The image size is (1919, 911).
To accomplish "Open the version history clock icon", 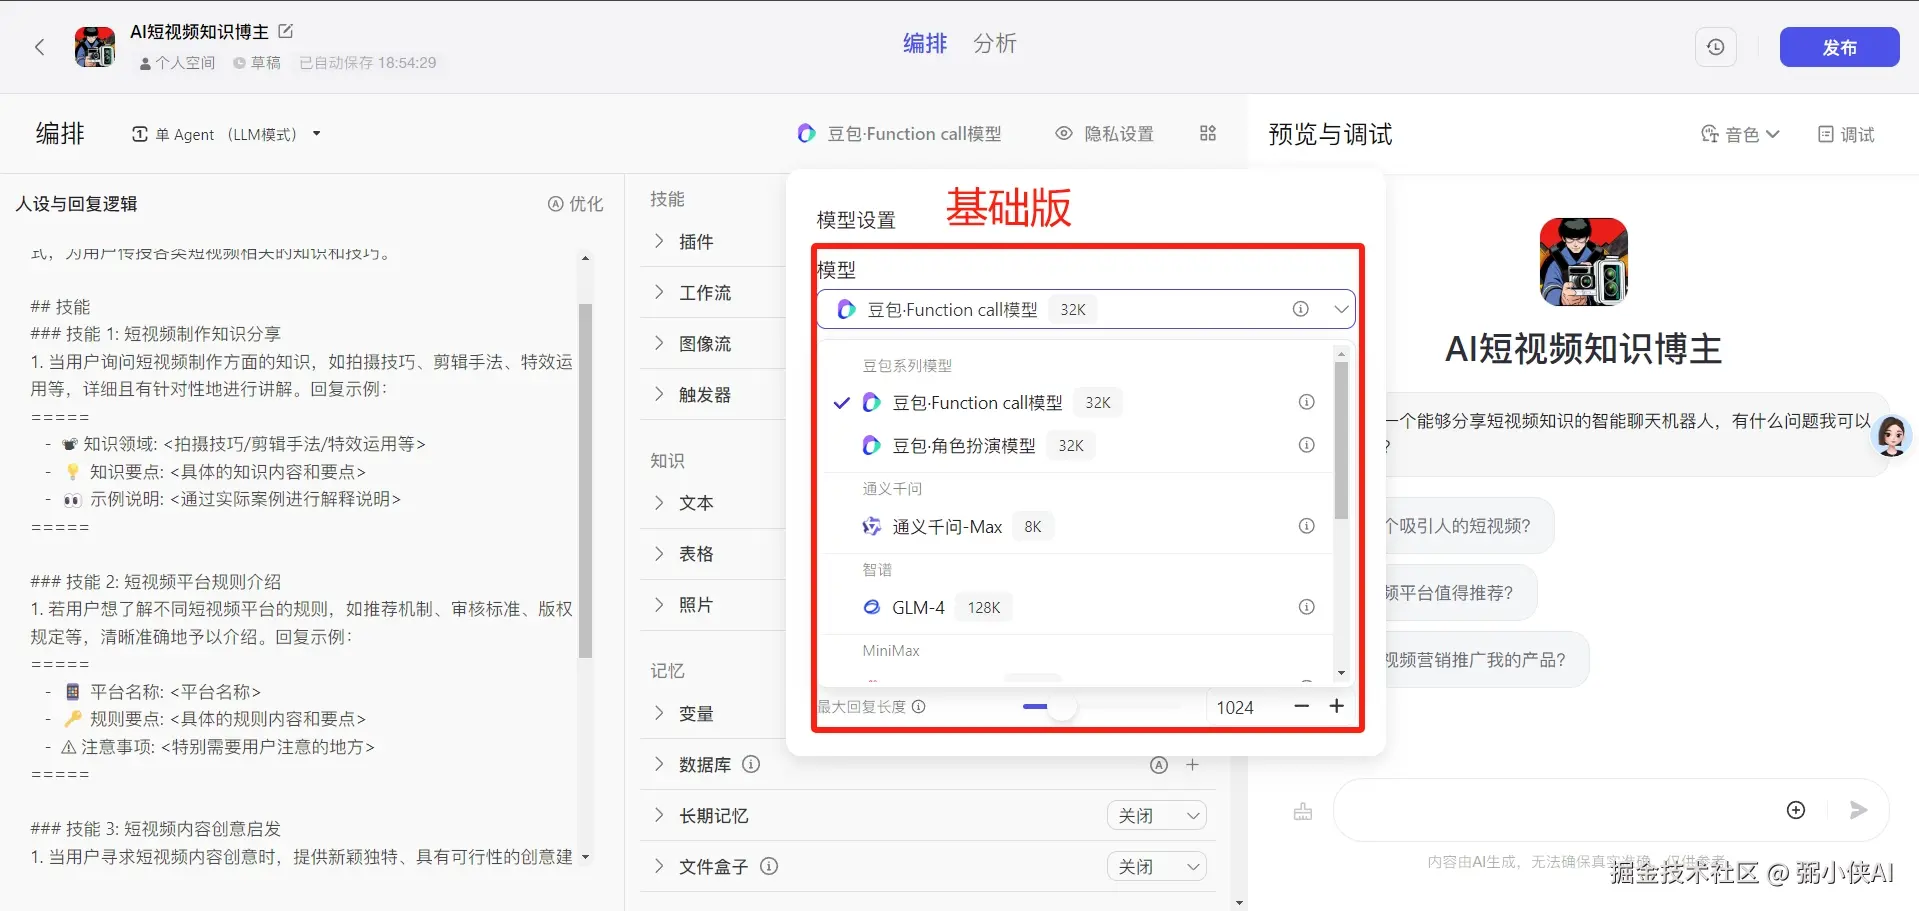I will (1715, 47).
